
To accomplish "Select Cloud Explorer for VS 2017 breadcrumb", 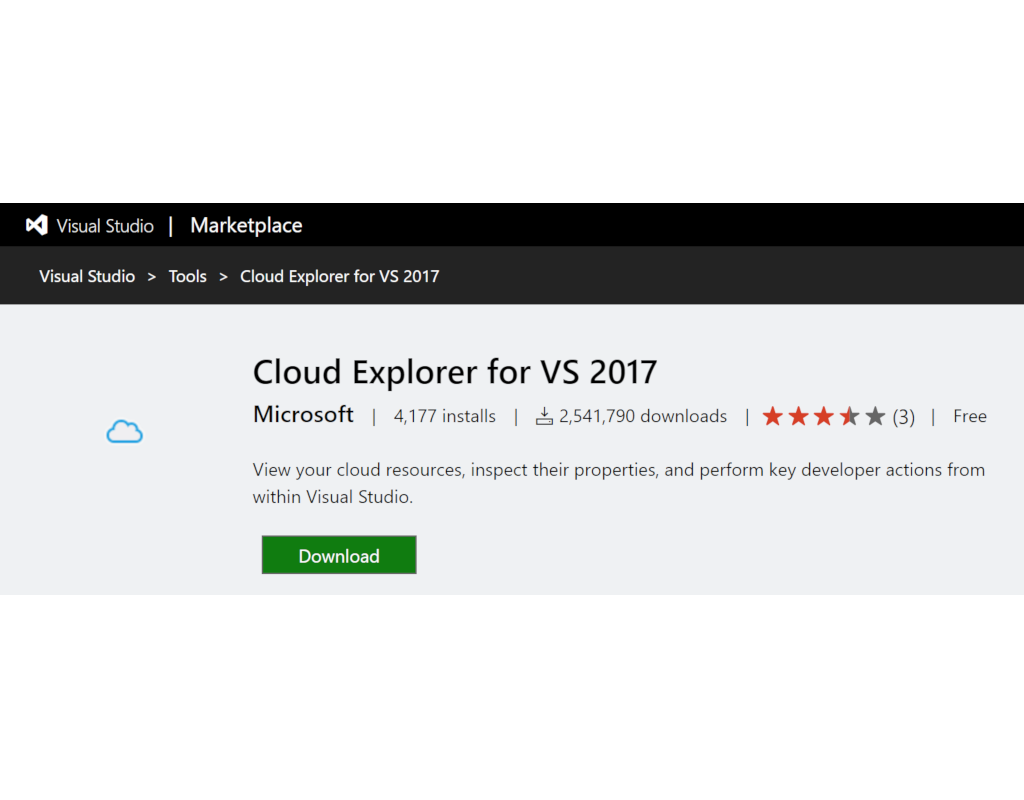I will tap(340, 276).
